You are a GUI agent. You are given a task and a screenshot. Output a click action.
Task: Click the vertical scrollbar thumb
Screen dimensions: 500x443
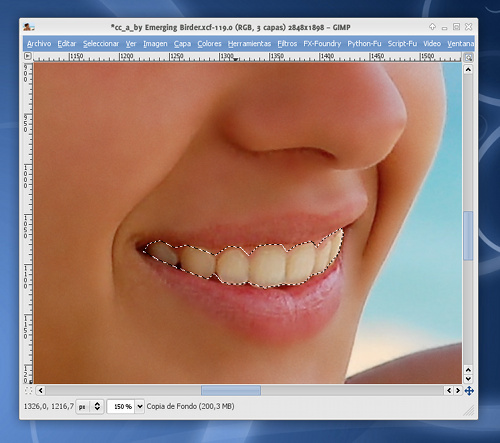point(468,235)
